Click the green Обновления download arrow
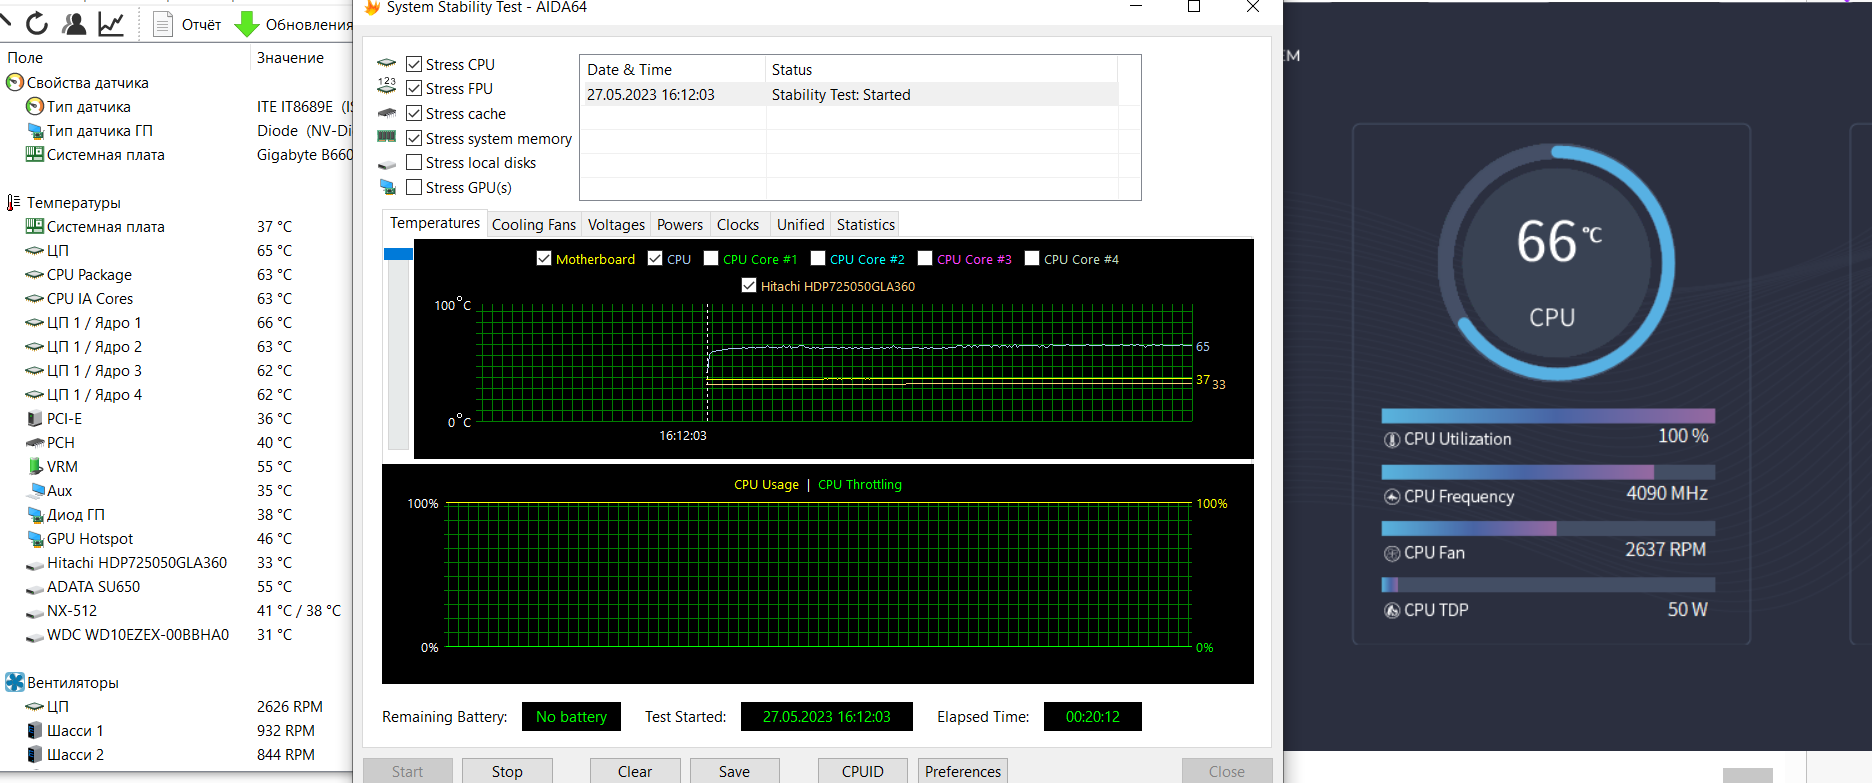1872x783 pixels. tap(247, 24)
